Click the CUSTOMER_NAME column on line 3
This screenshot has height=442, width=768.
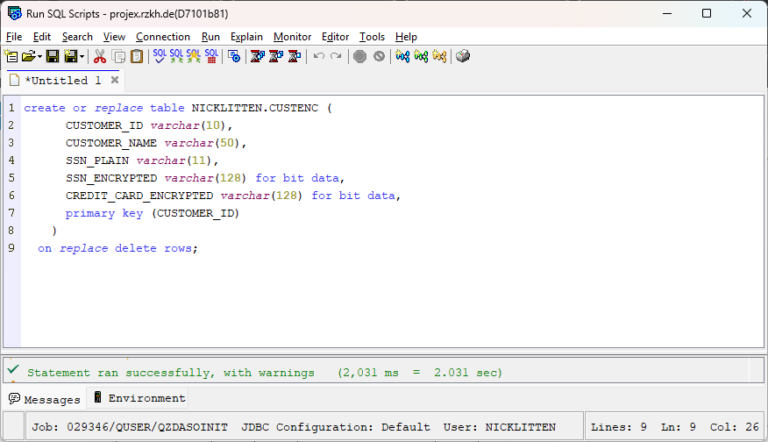(111, 143)
